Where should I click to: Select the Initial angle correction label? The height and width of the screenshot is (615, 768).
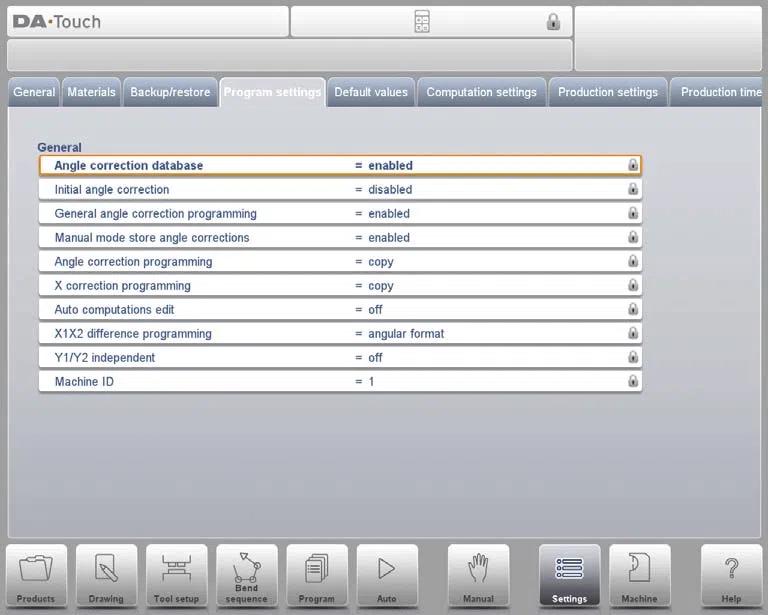coord(112,189)
